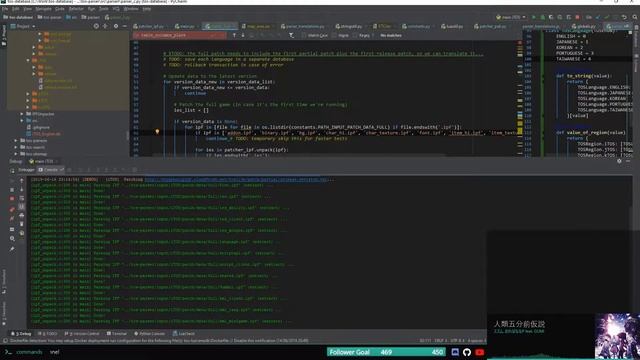
Task: Open Search Everywhere magnifier icon
Action: [635, 17]
